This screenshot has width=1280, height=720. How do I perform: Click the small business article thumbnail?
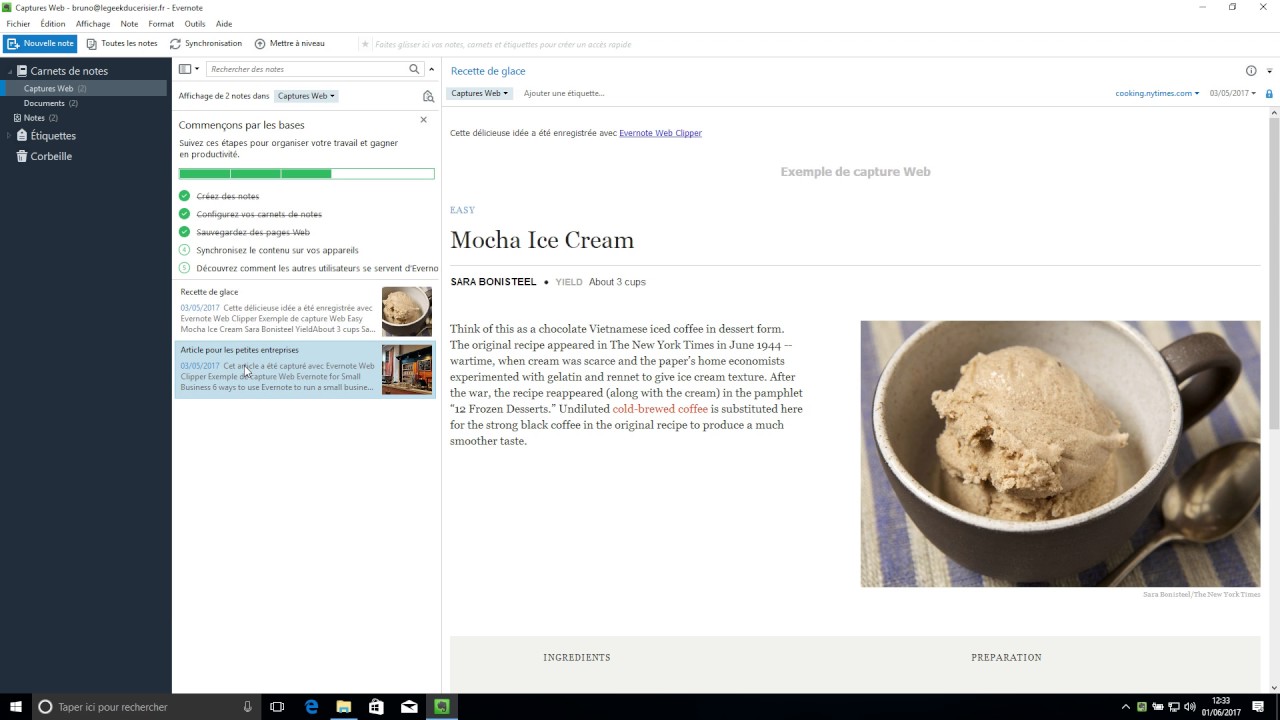407,370
